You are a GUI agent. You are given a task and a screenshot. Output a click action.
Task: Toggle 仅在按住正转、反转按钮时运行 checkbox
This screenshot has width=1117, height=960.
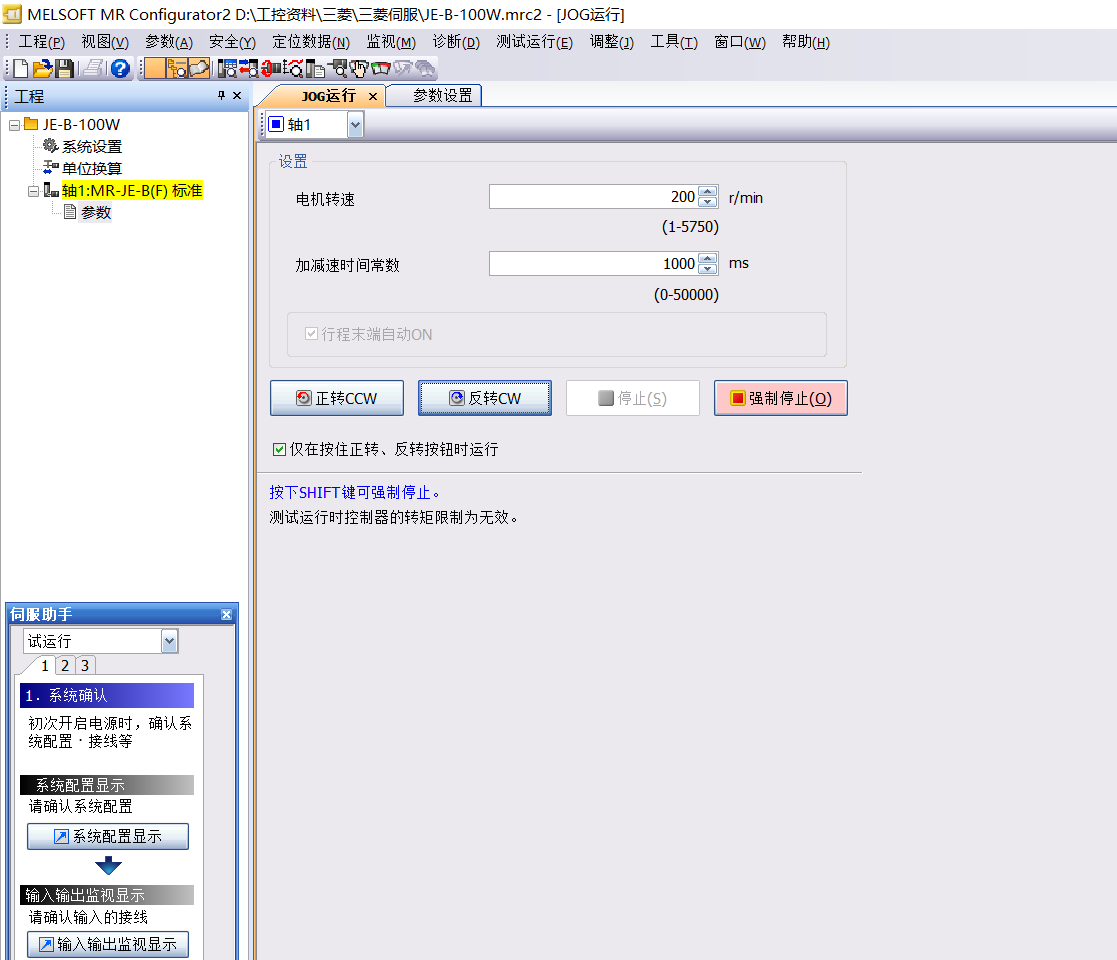pos(279,450)
